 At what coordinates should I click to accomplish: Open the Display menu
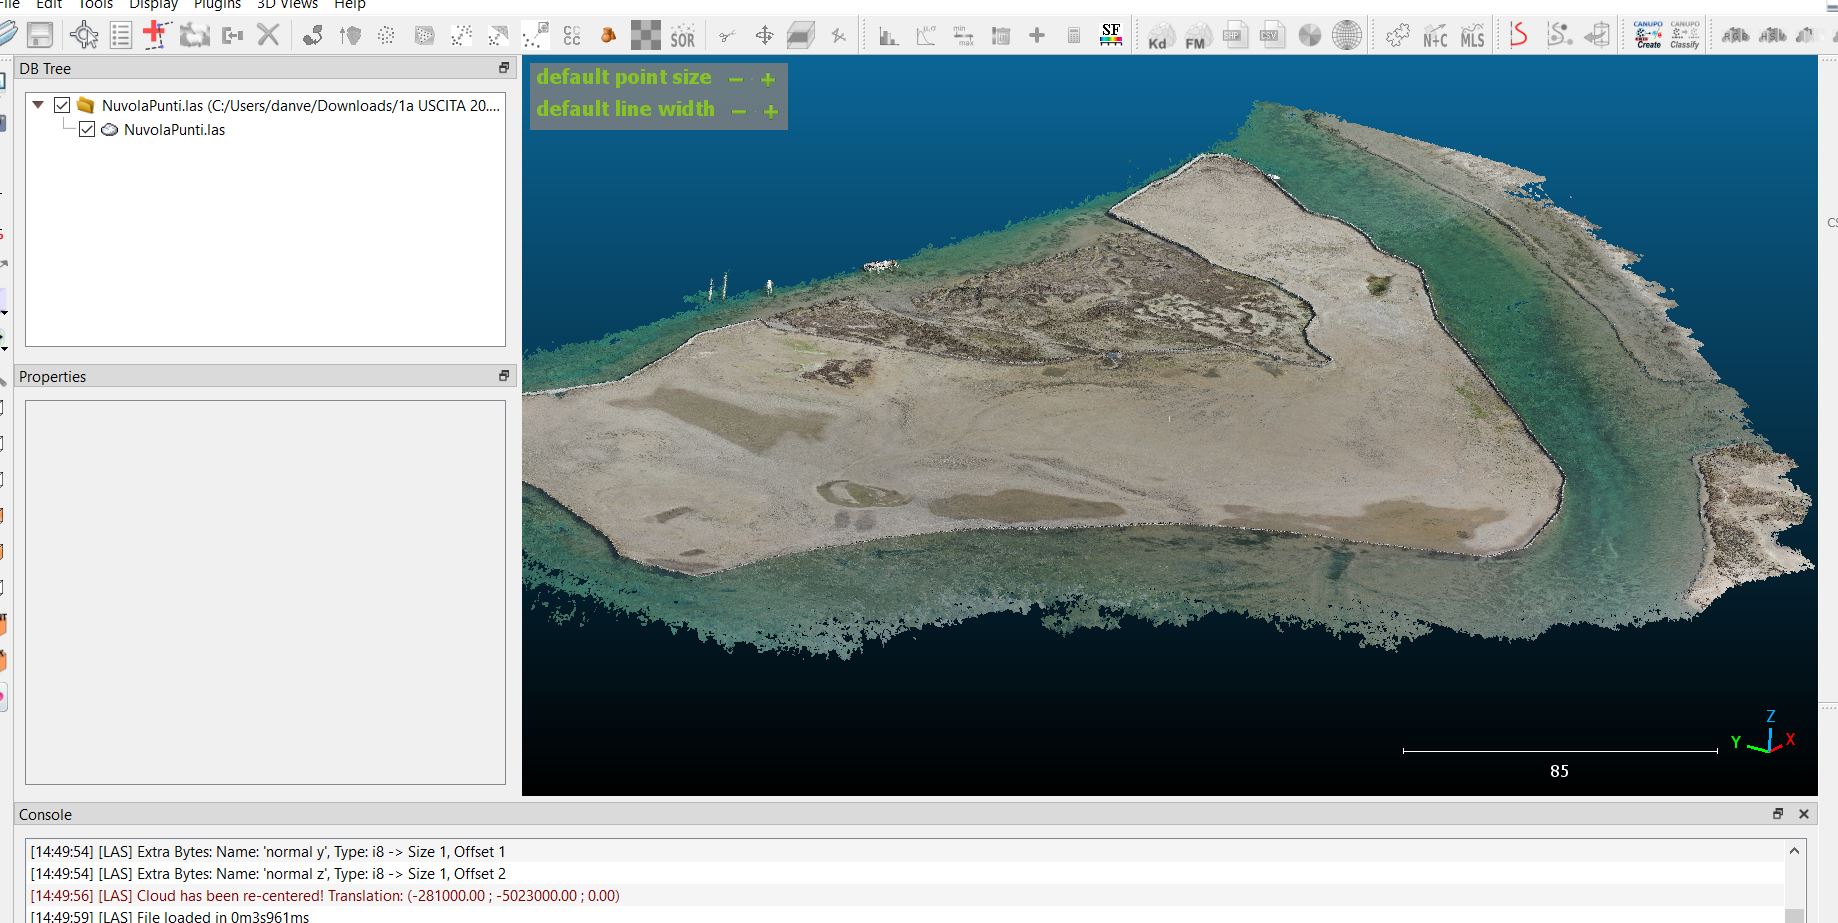[x=153, y=5]
